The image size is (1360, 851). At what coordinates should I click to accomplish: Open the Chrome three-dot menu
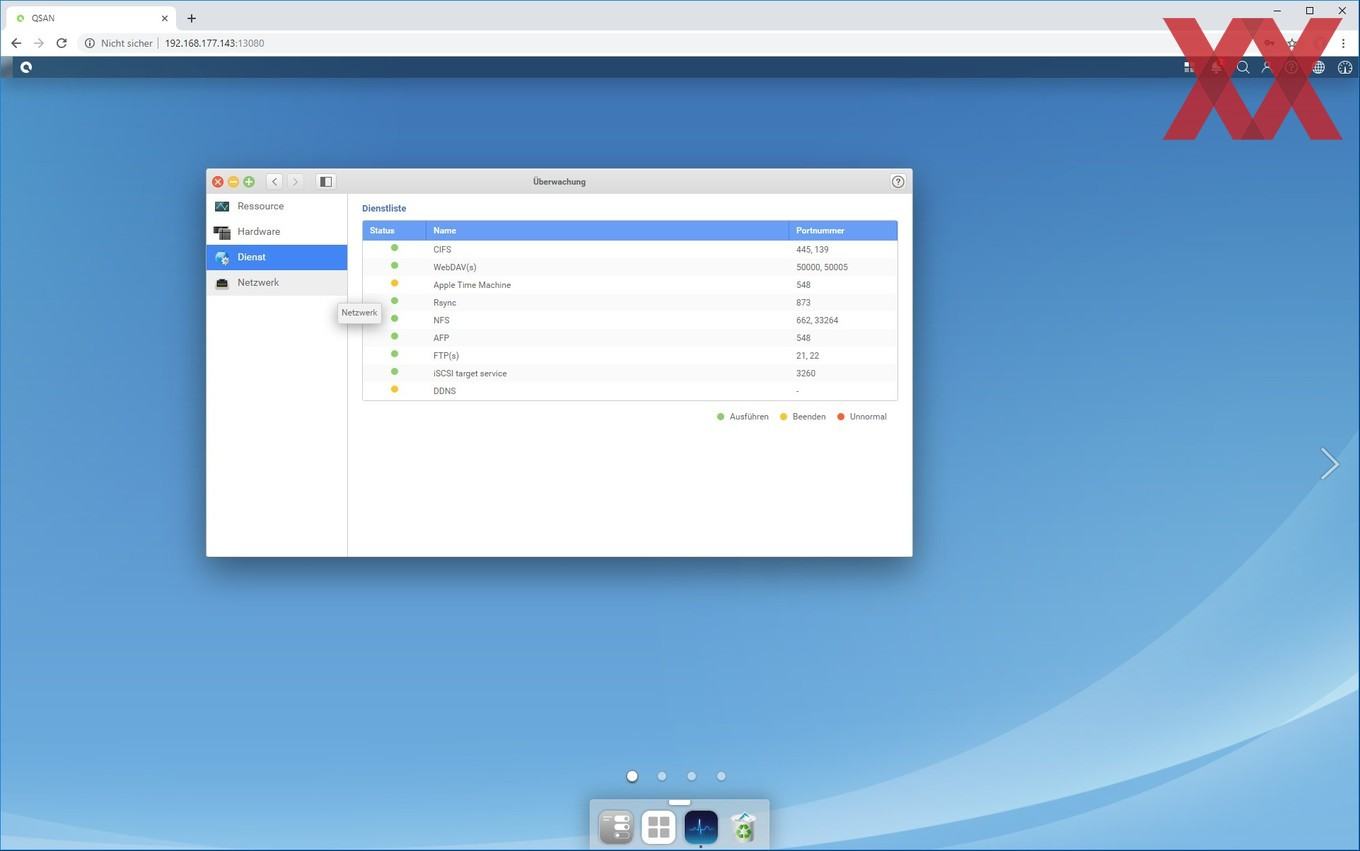[1343, 43]
